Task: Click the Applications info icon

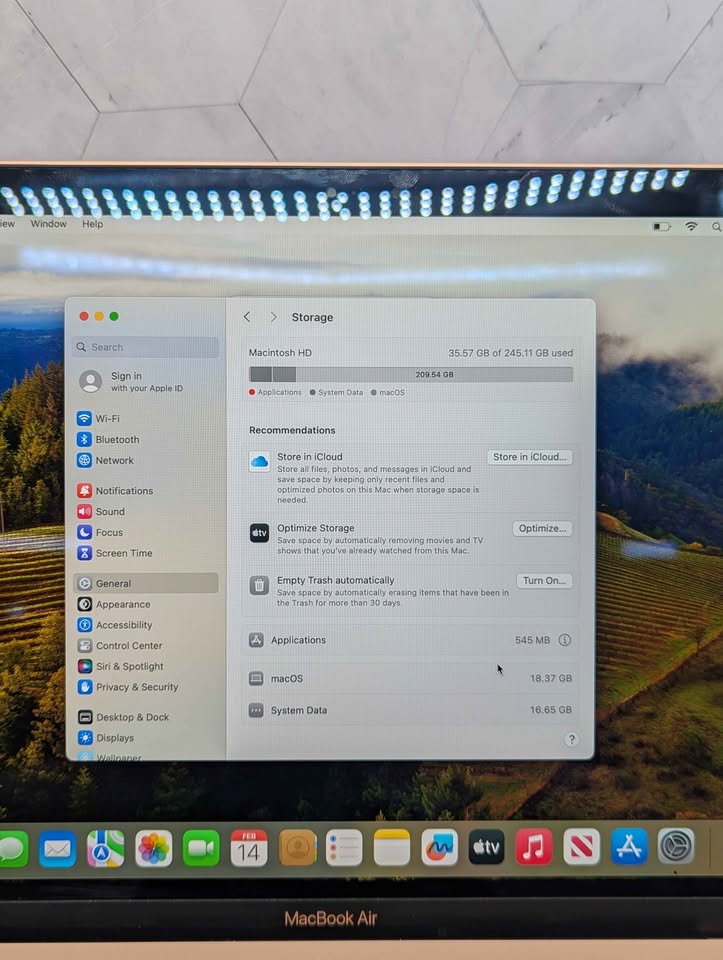Action: (564, 640)
